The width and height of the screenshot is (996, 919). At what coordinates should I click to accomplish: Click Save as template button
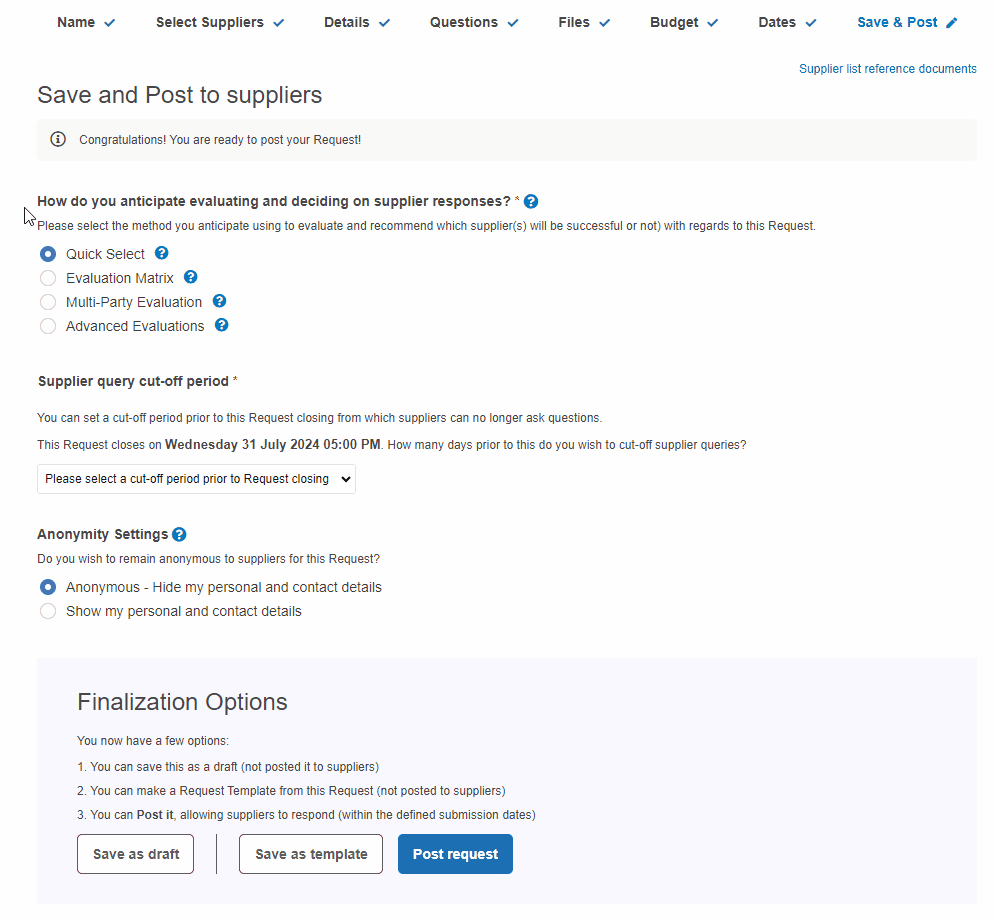click(x=311, y=854)
